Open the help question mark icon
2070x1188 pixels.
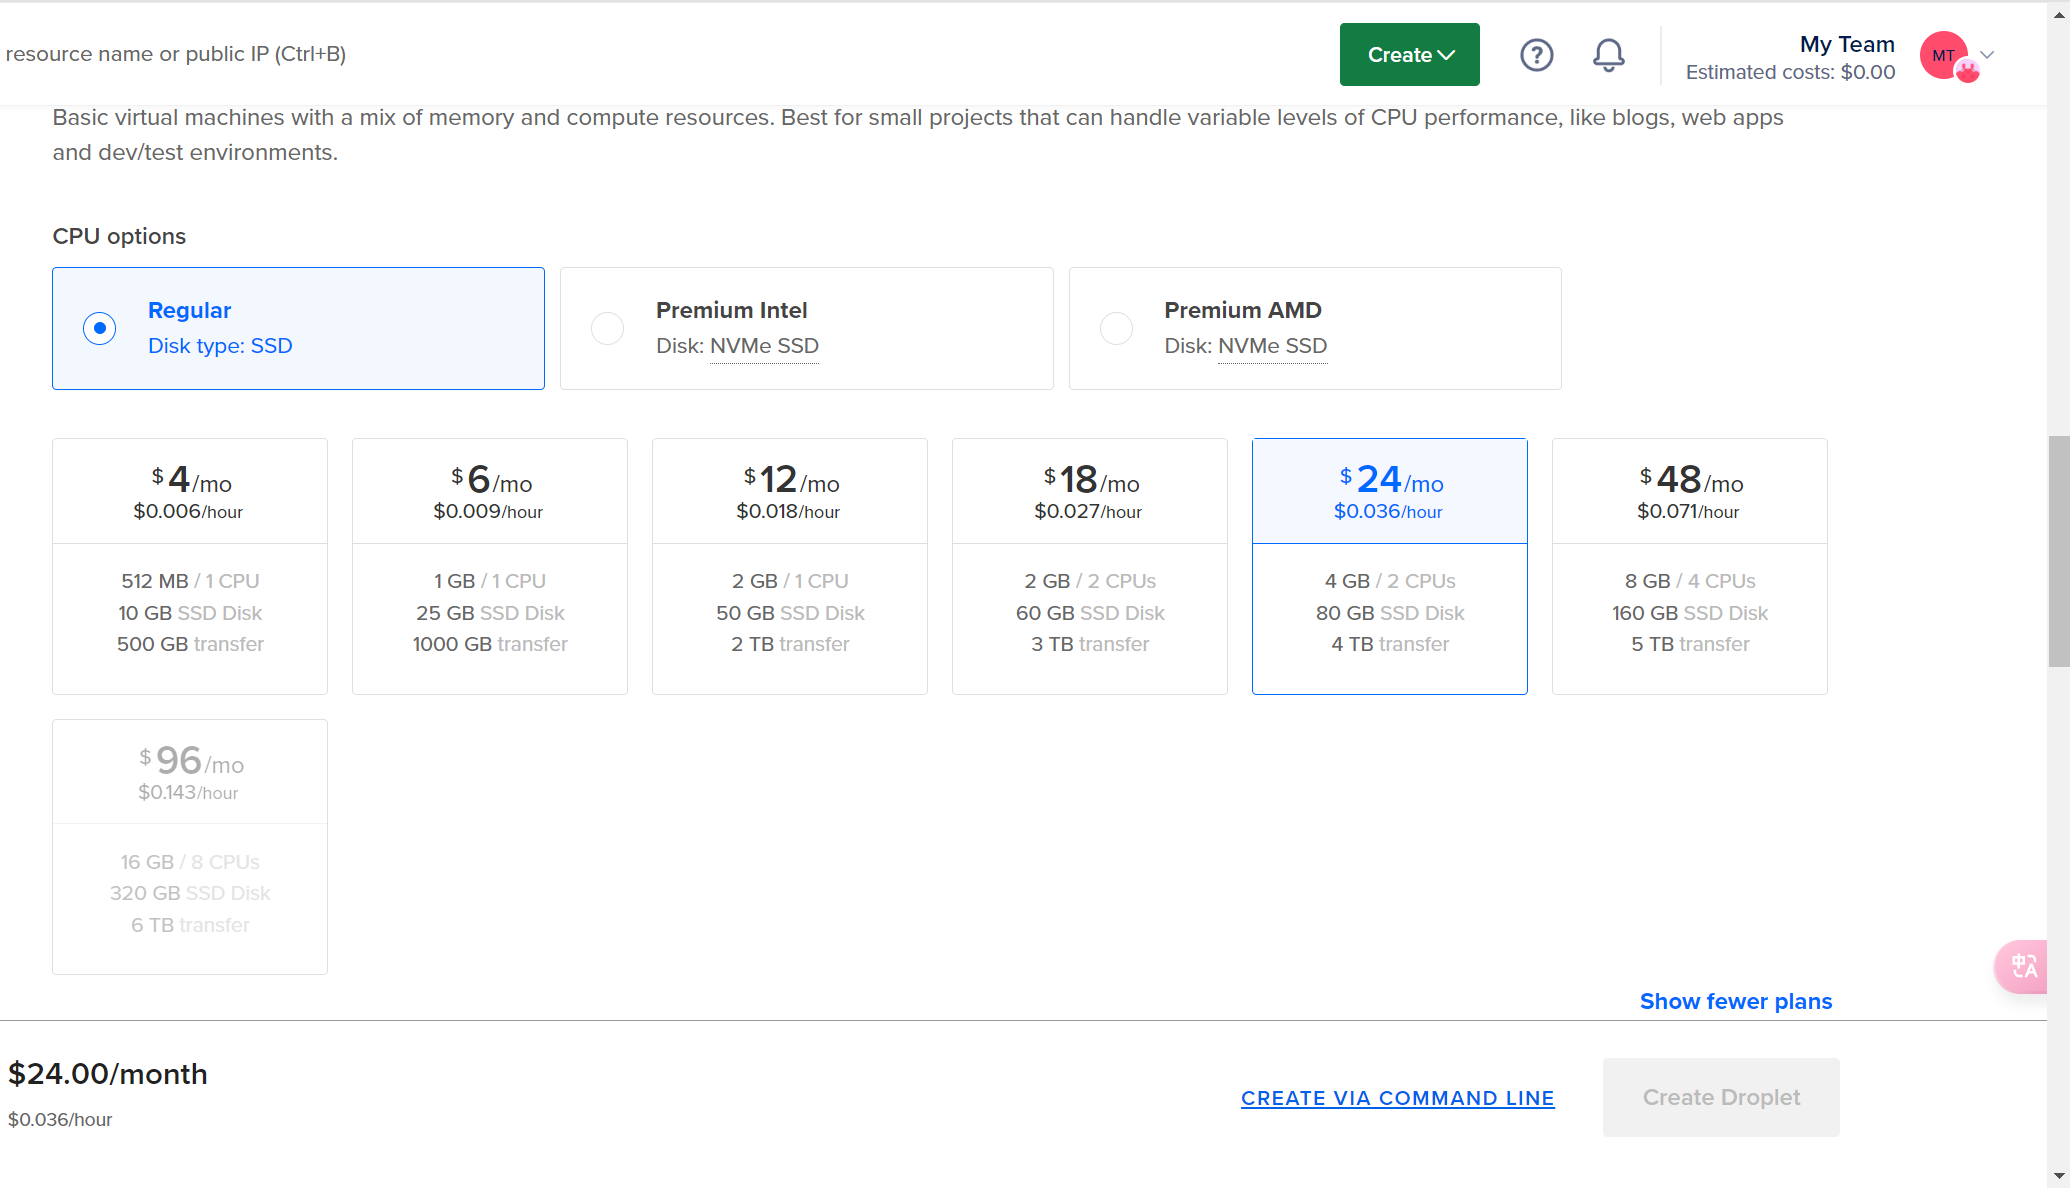pos(1536,55)
